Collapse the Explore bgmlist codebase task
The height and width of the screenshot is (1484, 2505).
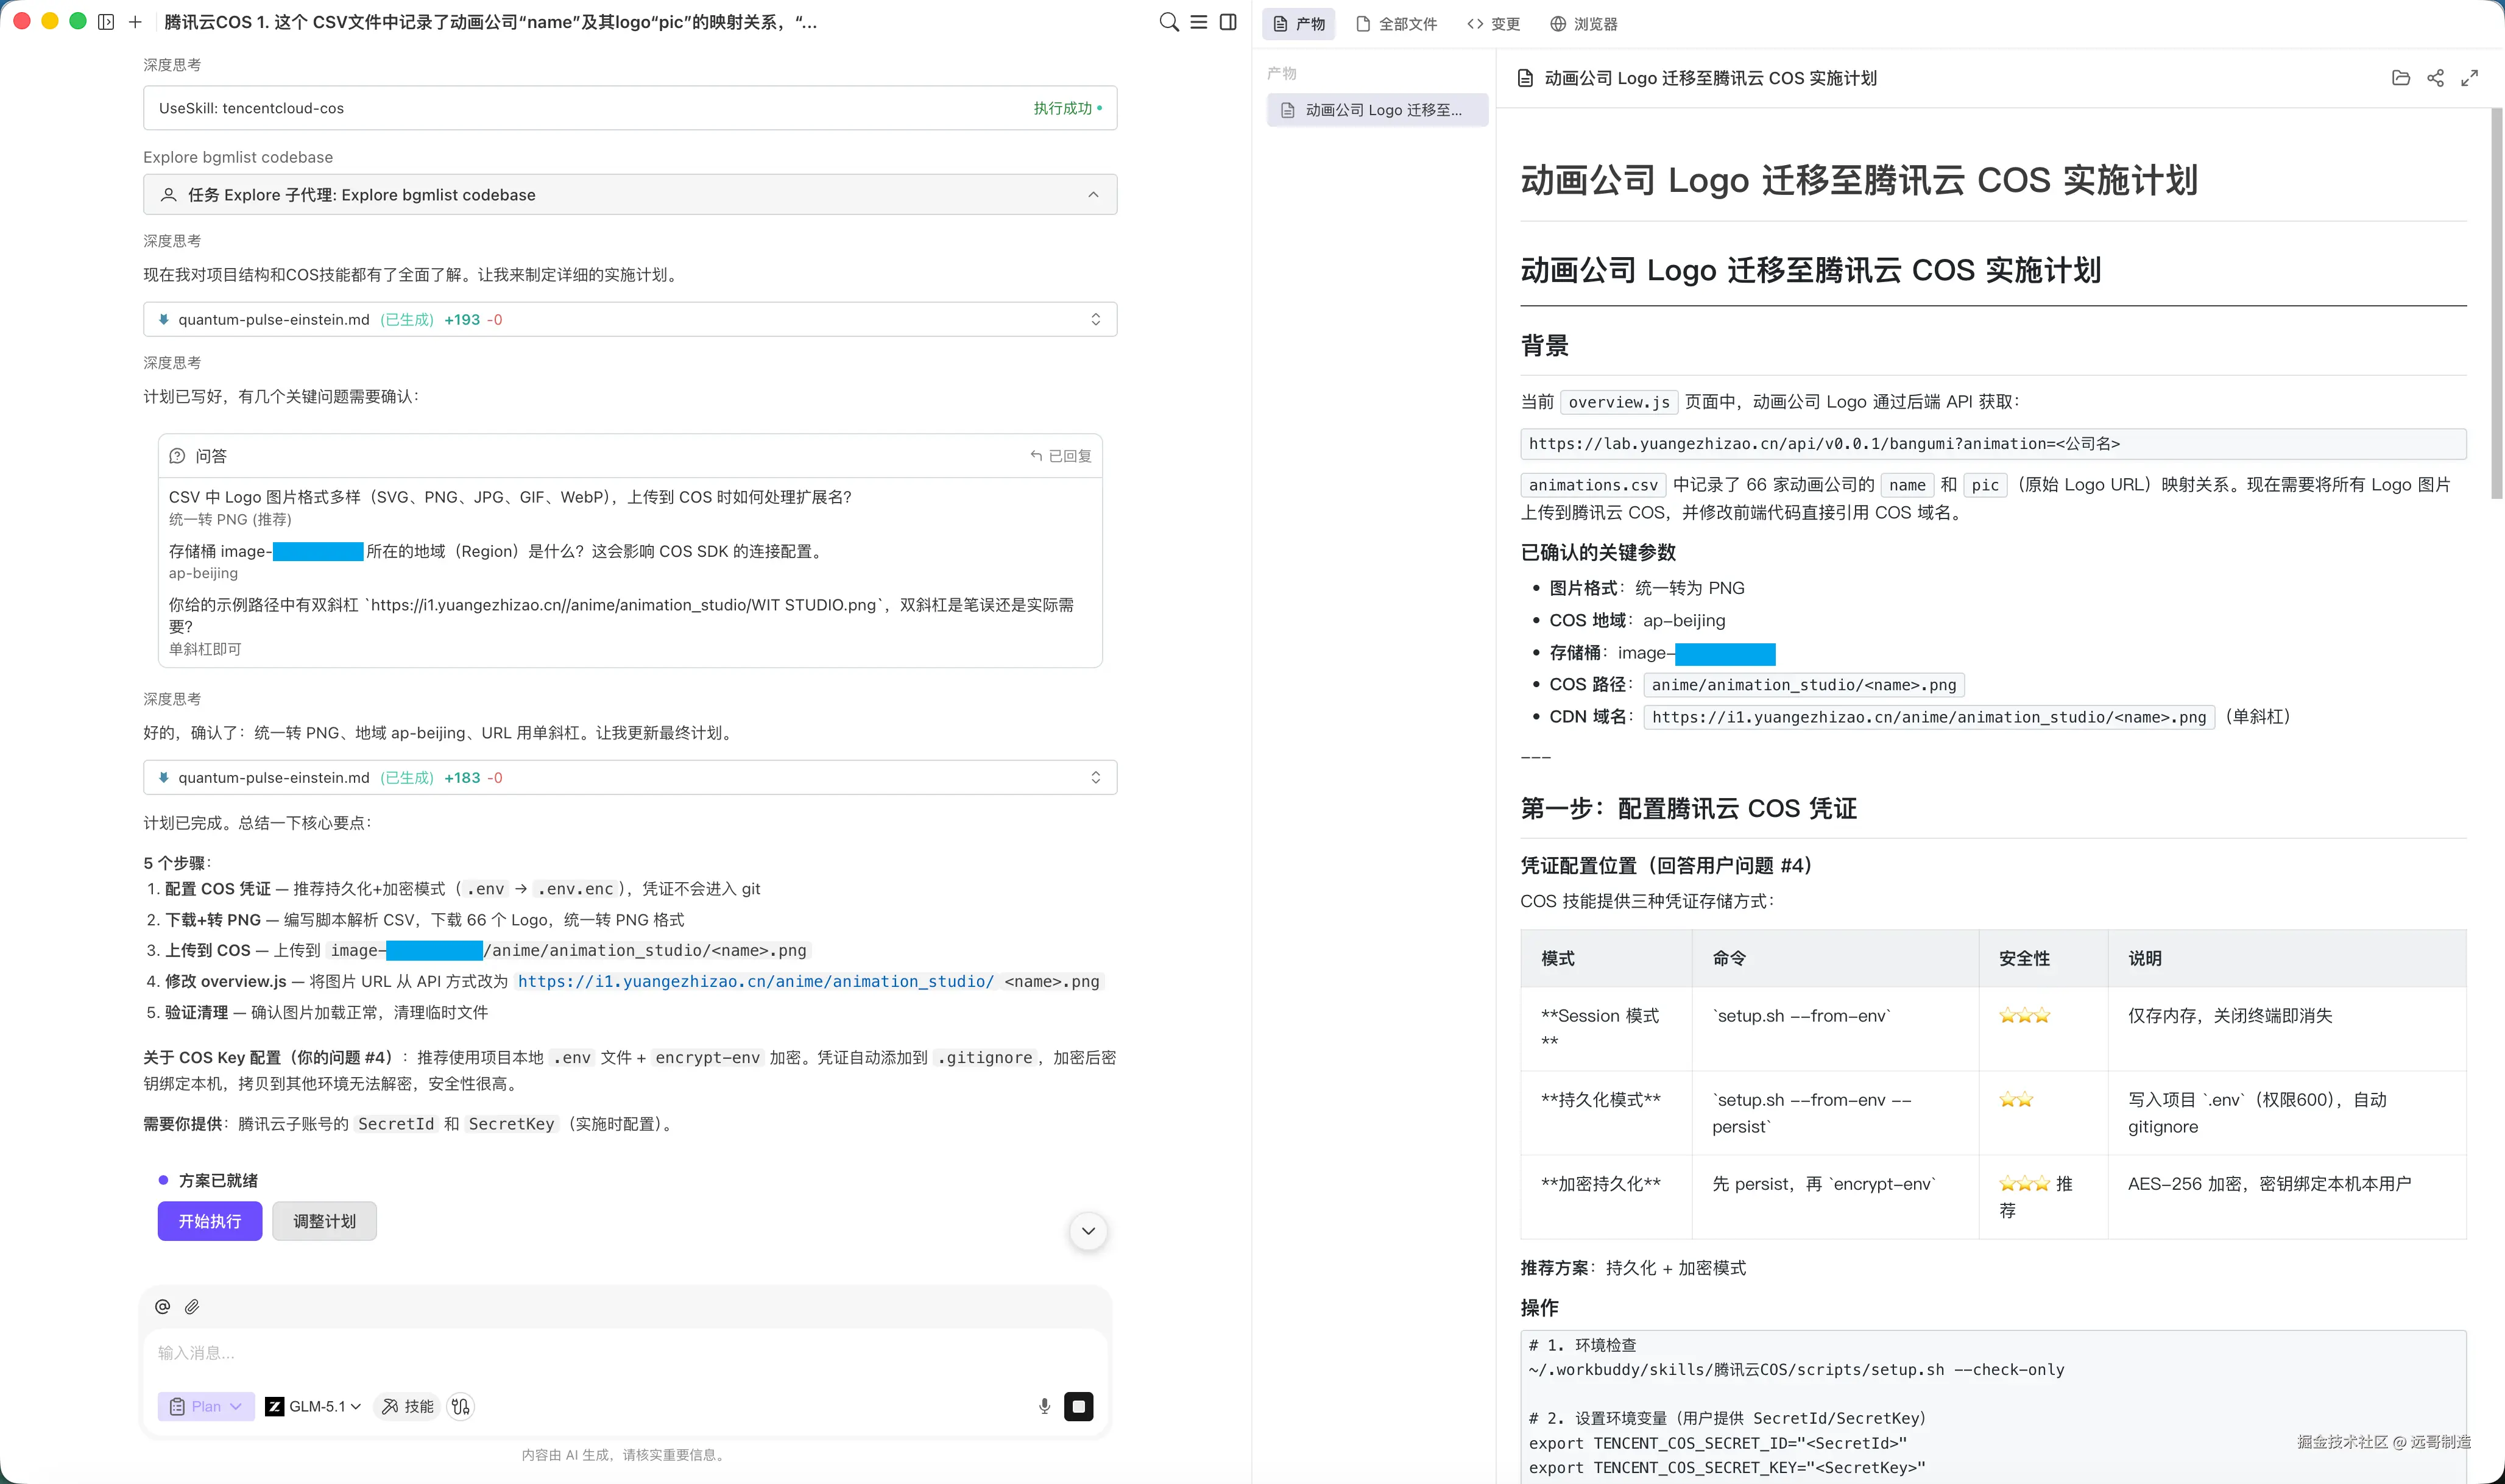(x=1093, y=195)
